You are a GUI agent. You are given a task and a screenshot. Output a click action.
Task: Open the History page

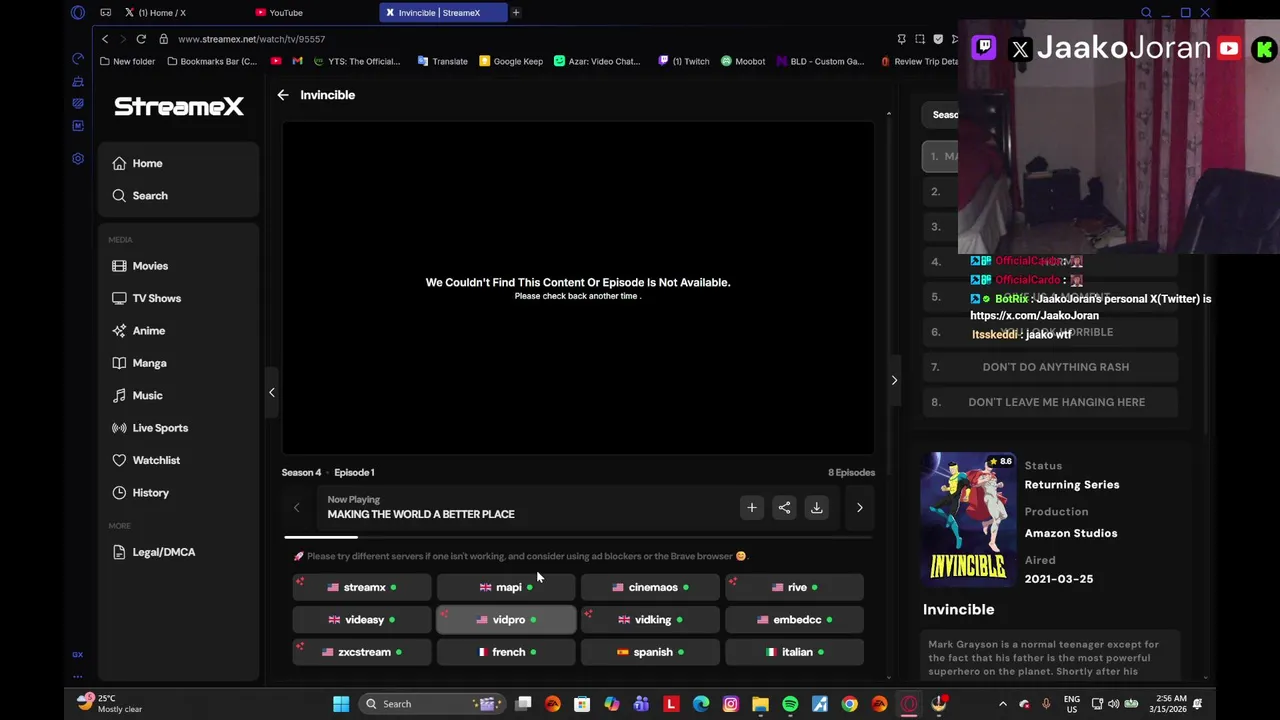[179, 493]
